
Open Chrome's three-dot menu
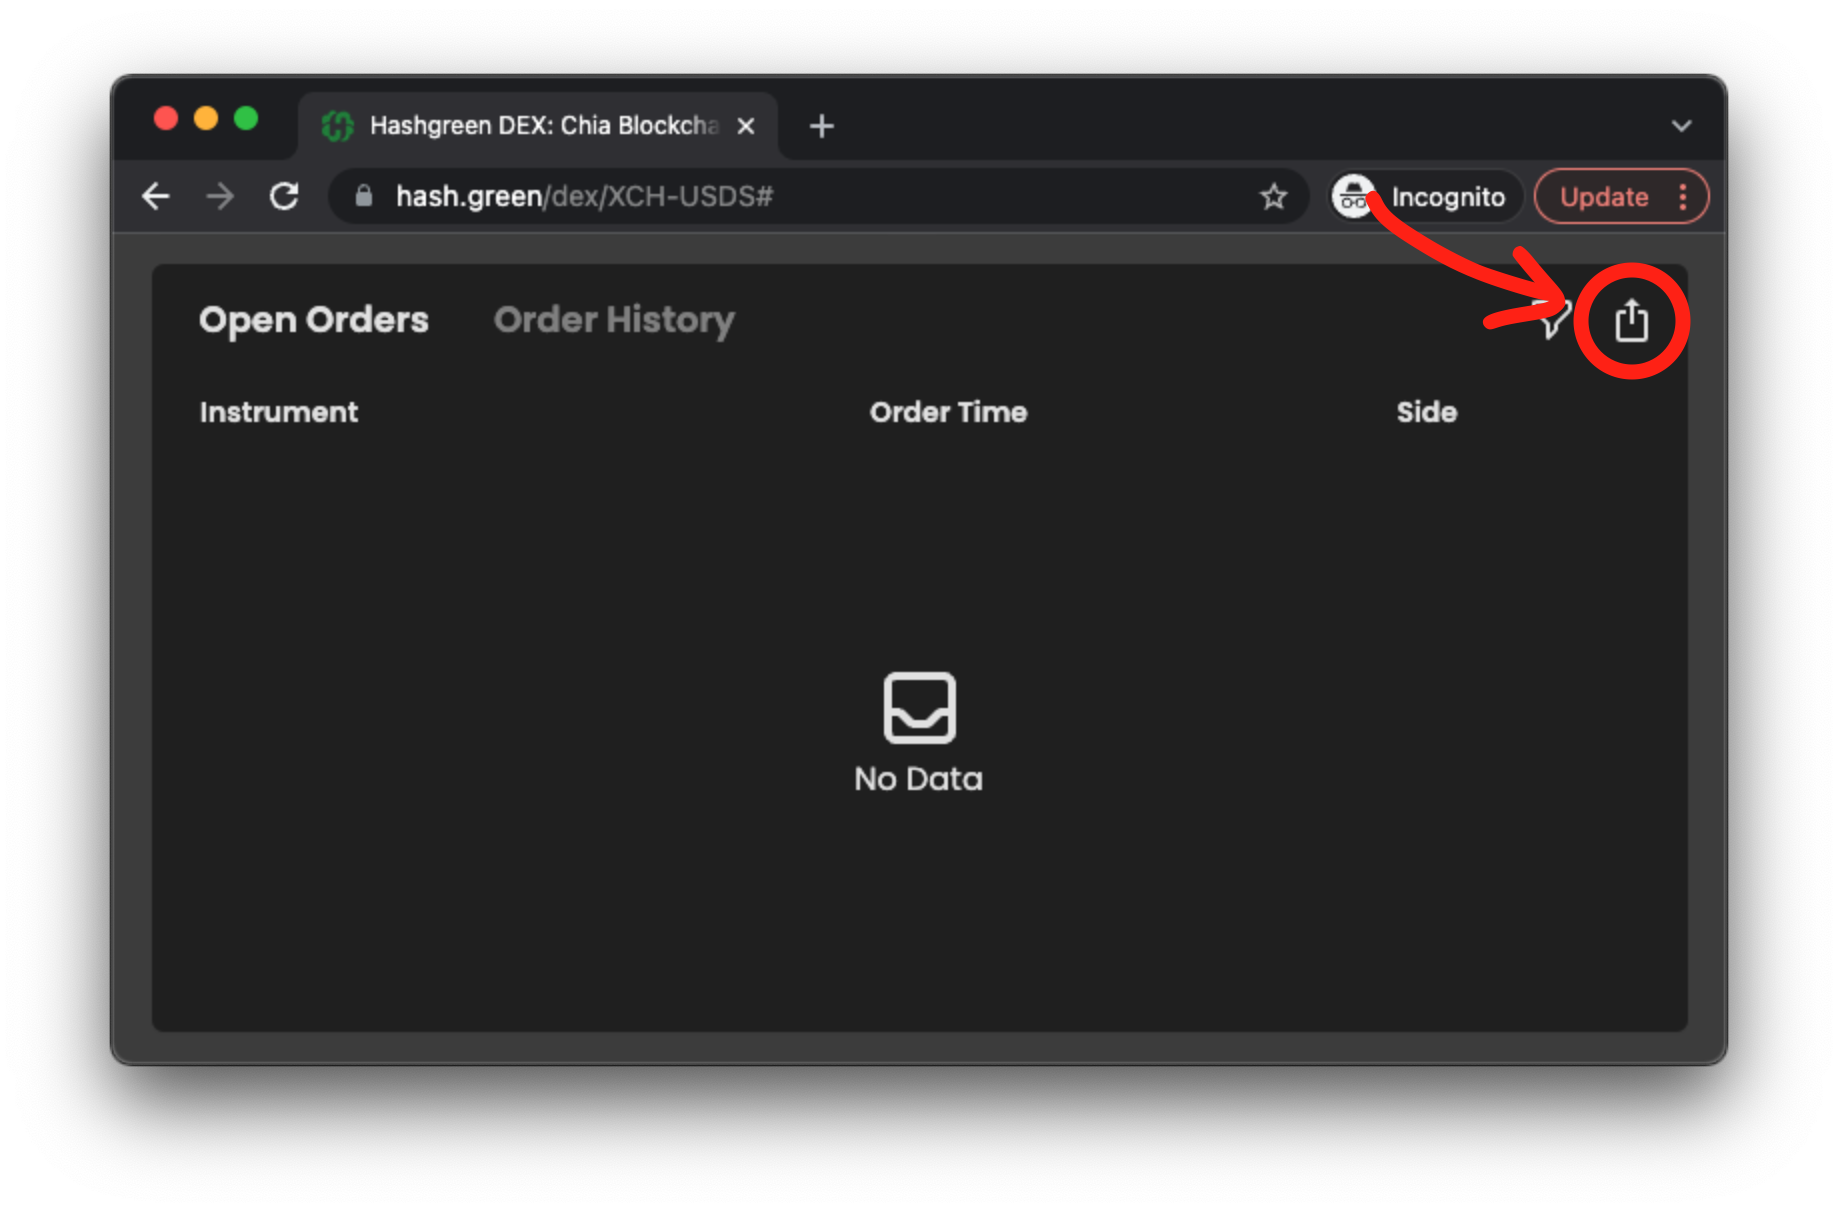point(1684,196)
